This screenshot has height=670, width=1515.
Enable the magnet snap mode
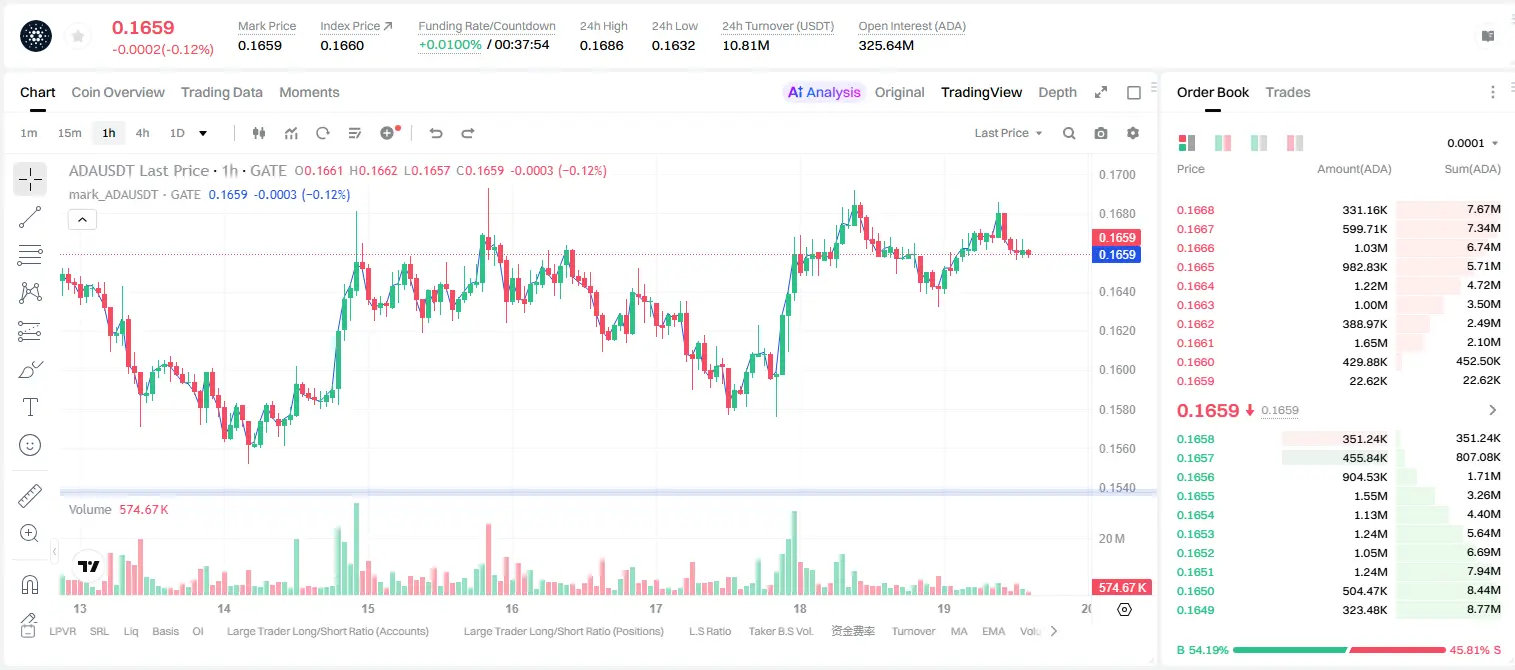(x=30, y=584)
